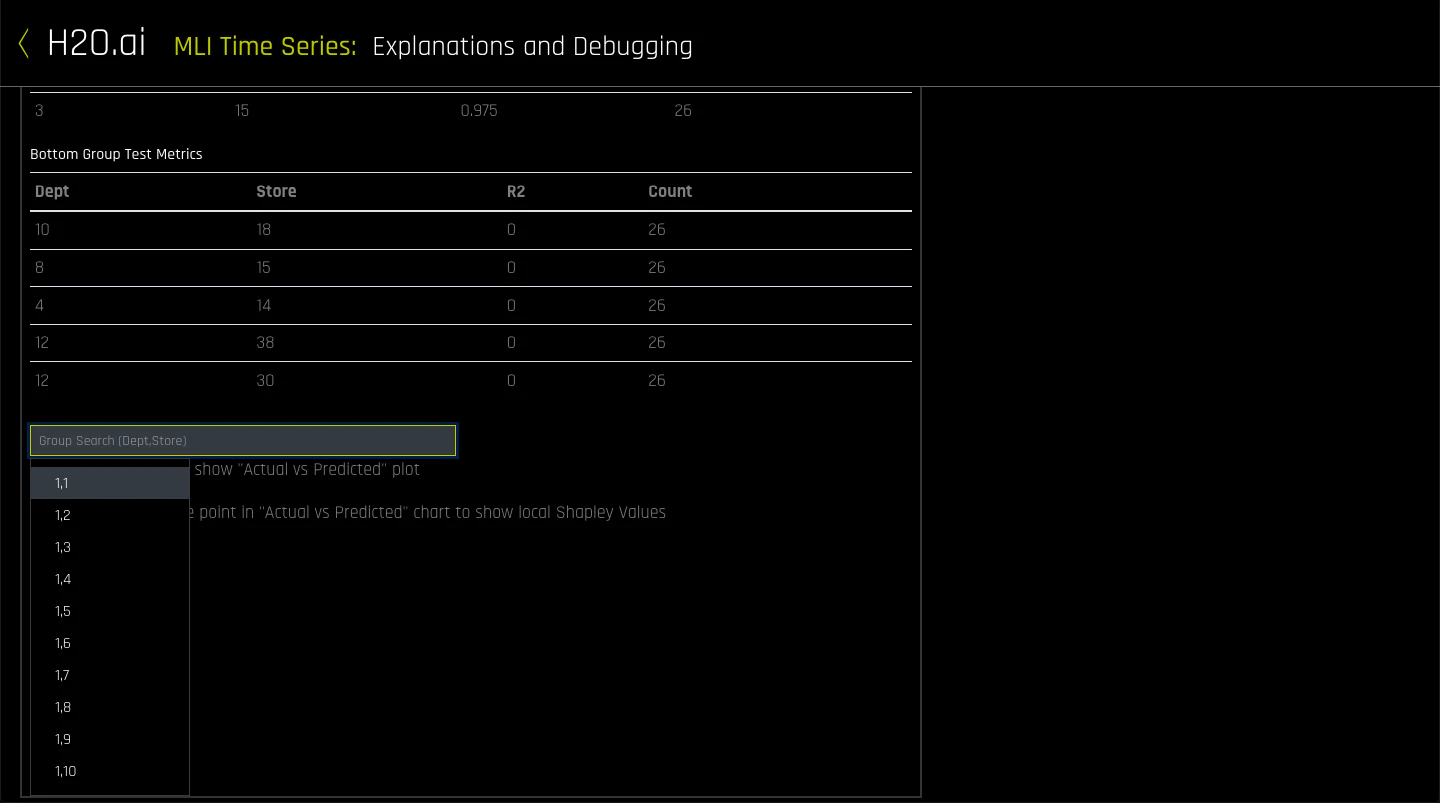Viewport: 1440px width, 803px height.
Task: Click Dept value 8
Action: (40, 268)
